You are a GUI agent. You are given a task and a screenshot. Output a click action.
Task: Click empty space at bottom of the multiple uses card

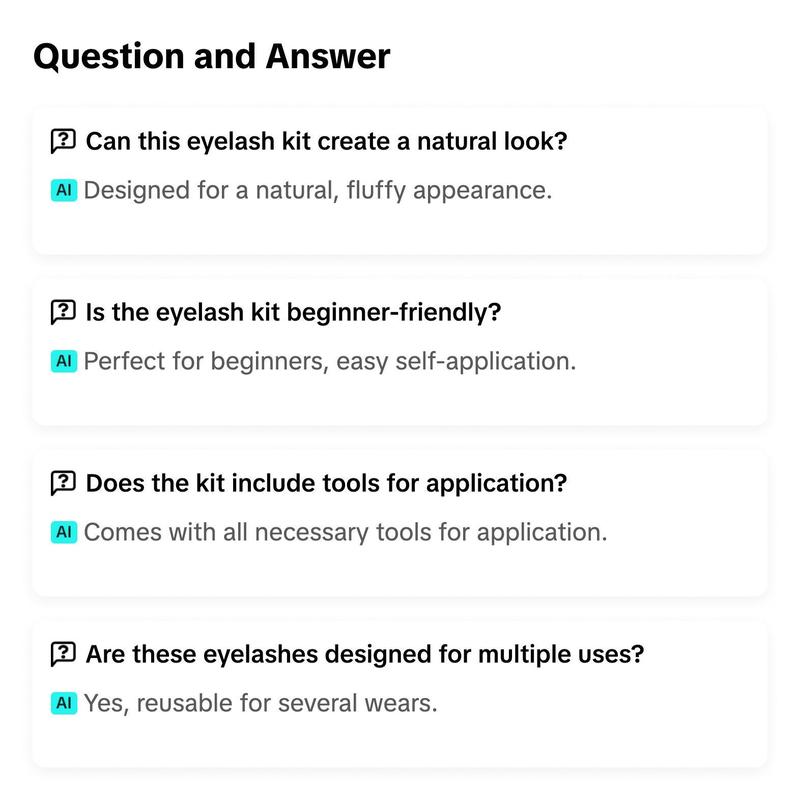click(x=400, y=745)
